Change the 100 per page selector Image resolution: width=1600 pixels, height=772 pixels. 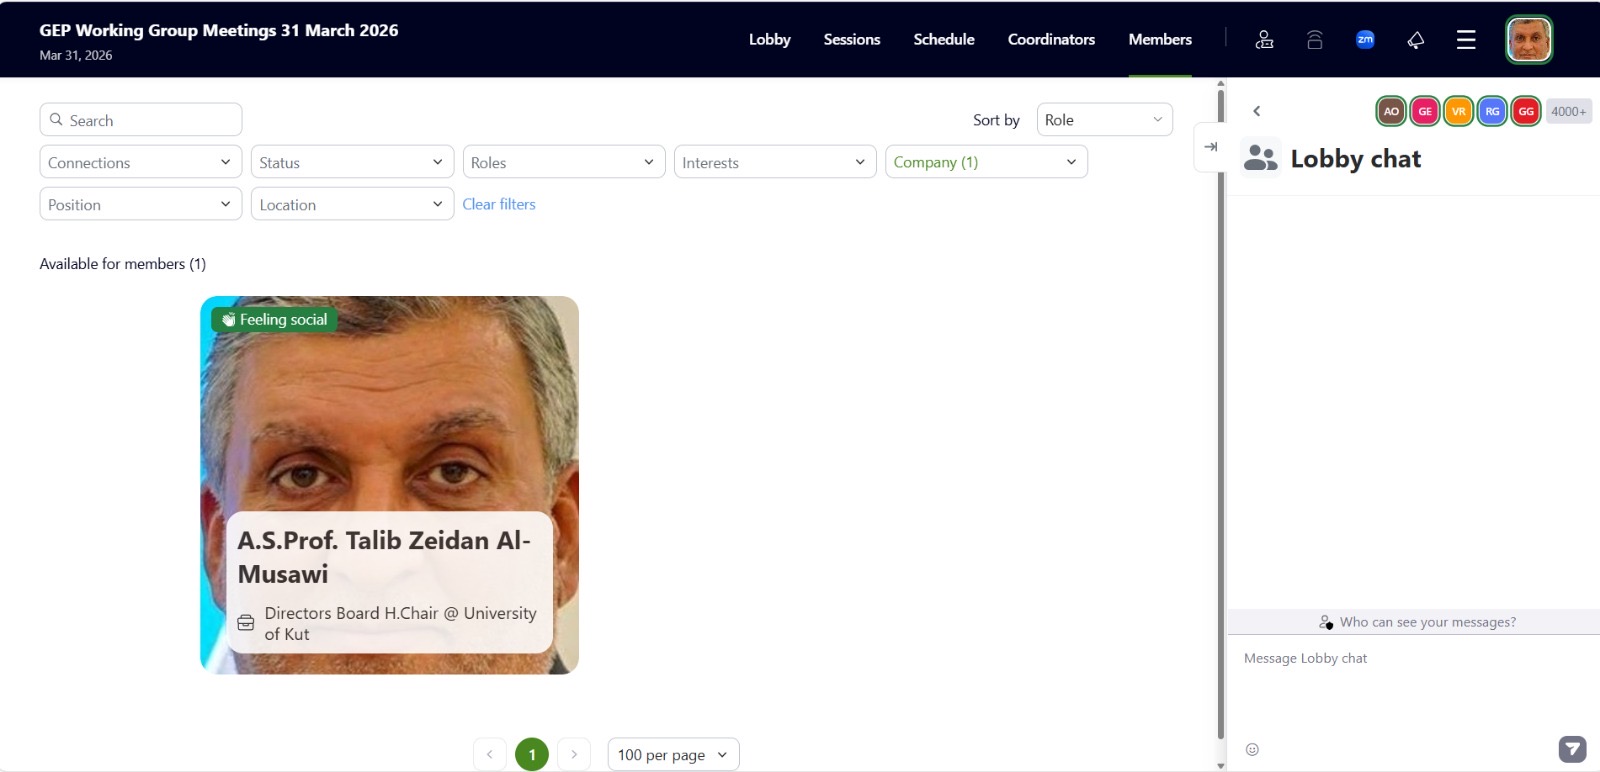(673, 755)
